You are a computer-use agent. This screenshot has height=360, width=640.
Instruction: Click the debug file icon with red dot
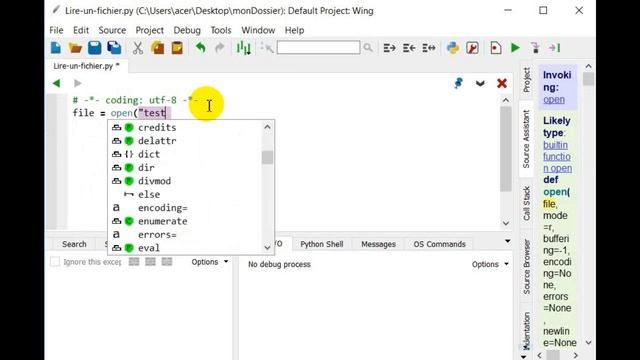[496, 48]
